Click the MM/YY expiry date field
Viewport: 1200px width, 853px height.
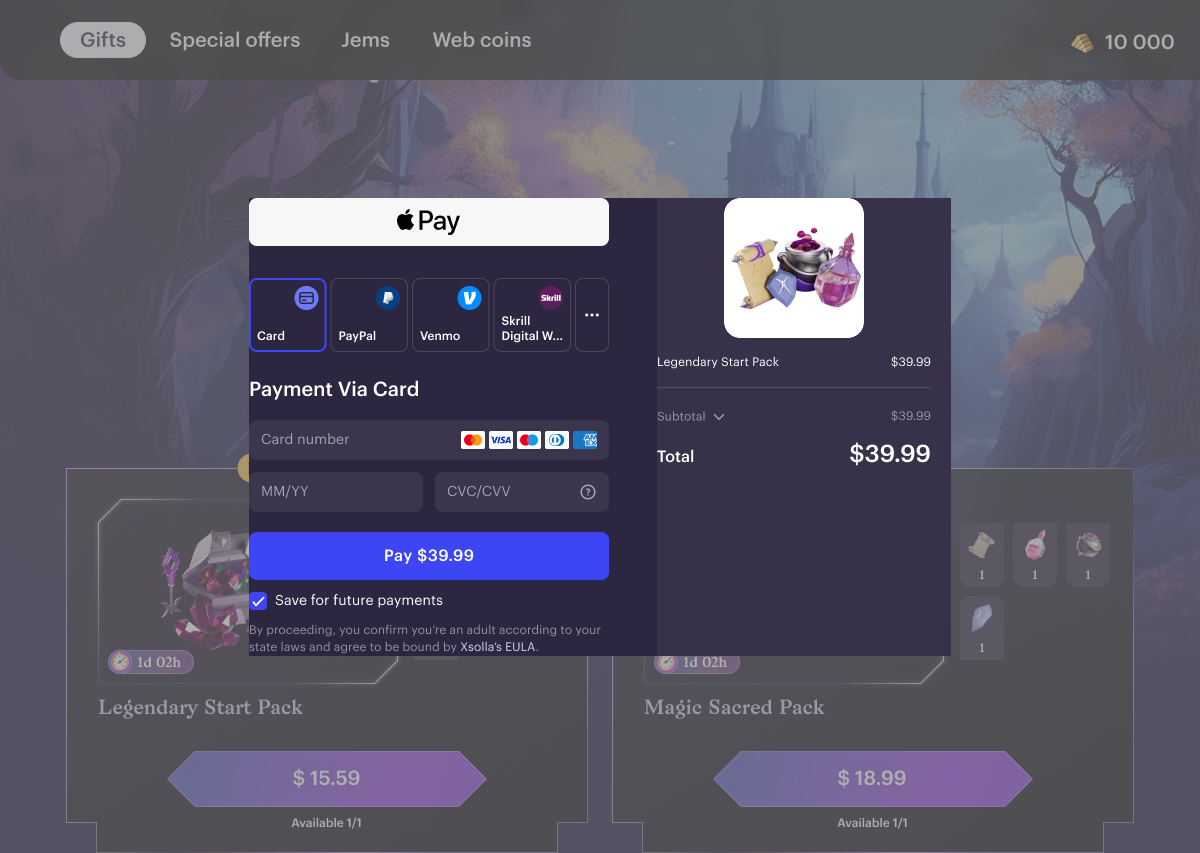click(336, 492)
